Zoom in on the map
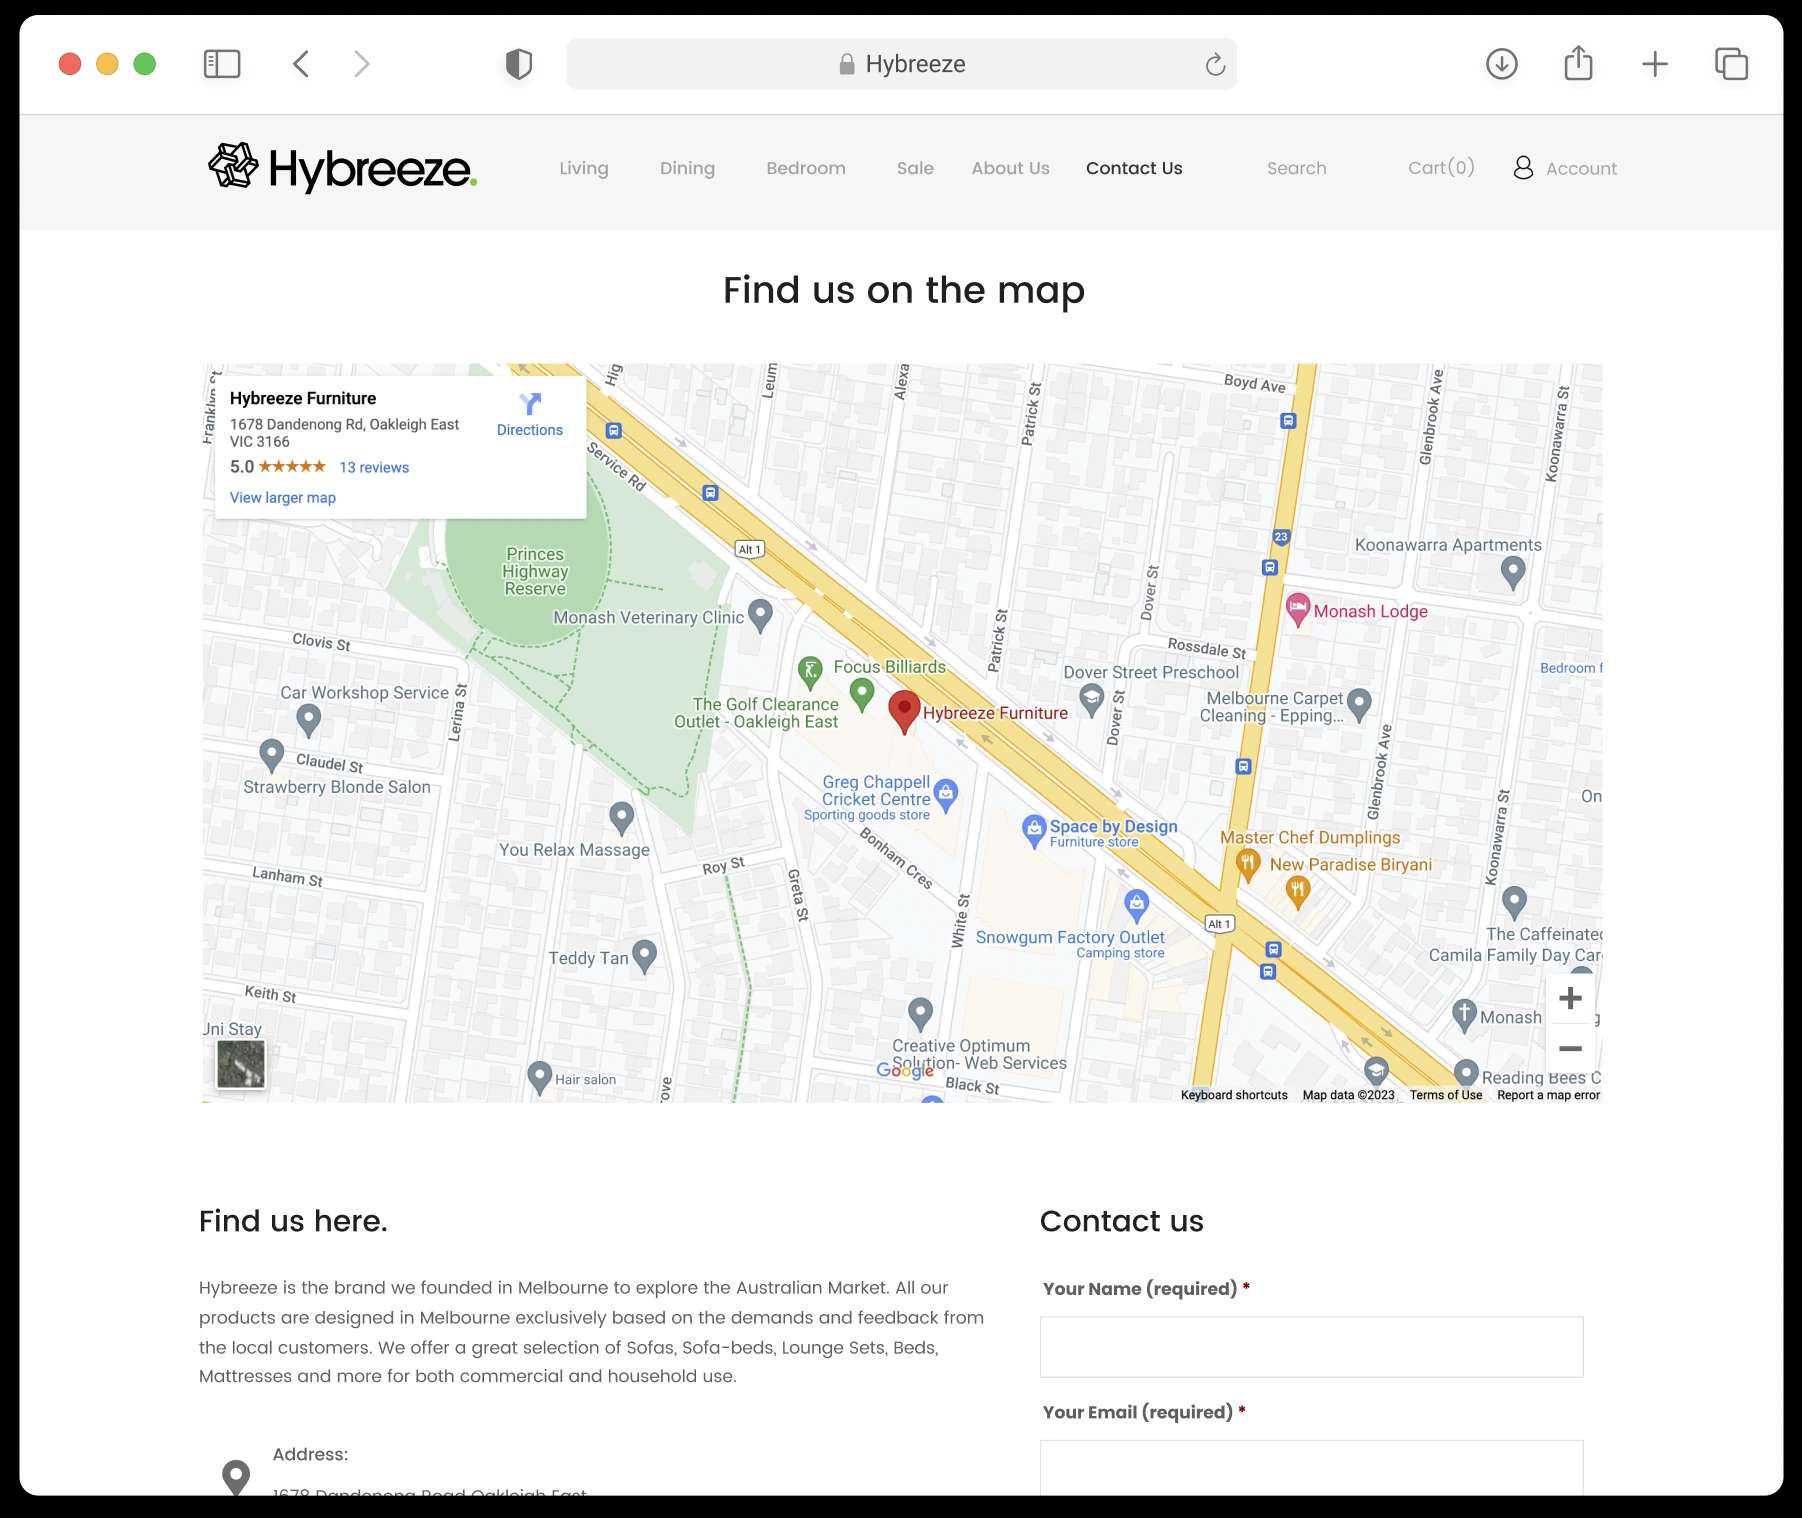The height and width of the screenshot is (1518, 1802). pyautogui.click(x=1570, y=998)
